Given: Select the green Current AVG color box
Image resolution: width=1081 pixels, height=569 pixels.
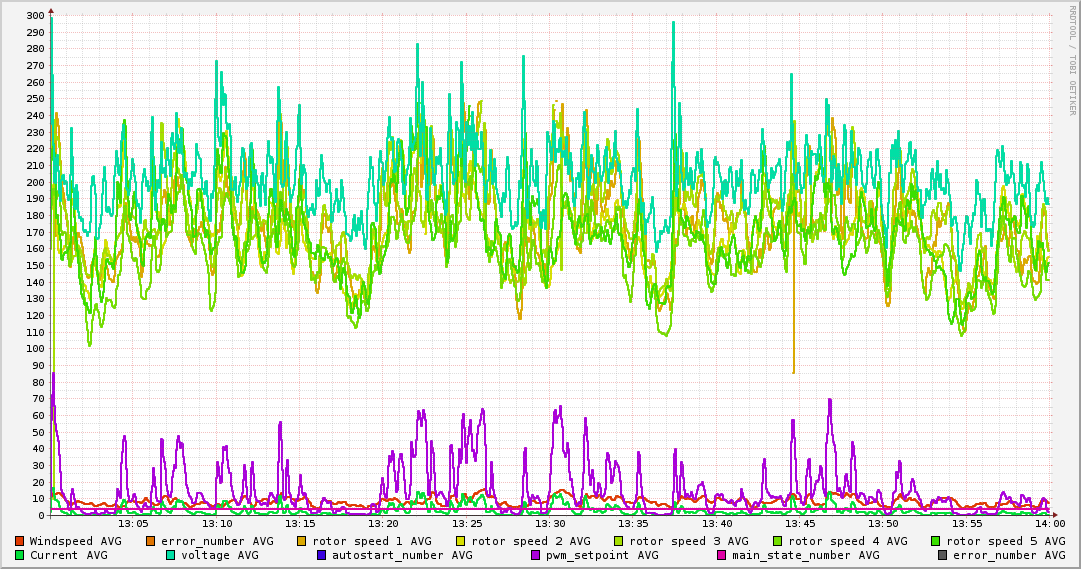Looking at the screenshot, I should 19,555.
